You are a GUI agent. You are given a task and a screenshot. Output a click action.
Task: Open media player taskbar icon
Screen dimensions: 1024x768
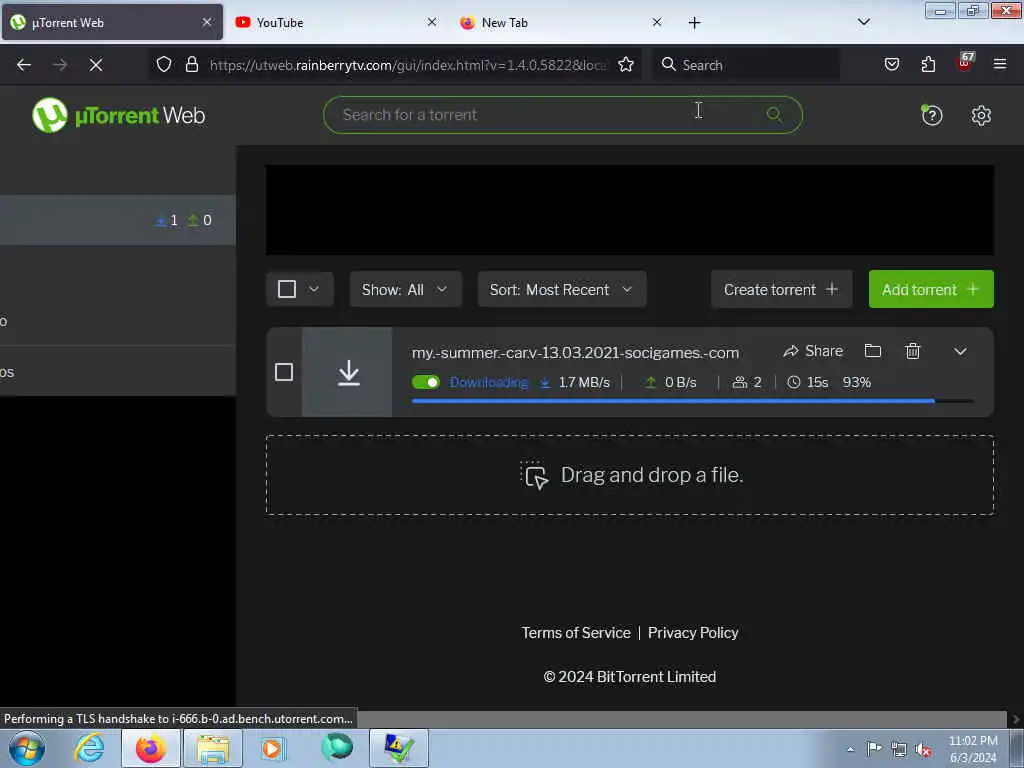coord(274,748)
